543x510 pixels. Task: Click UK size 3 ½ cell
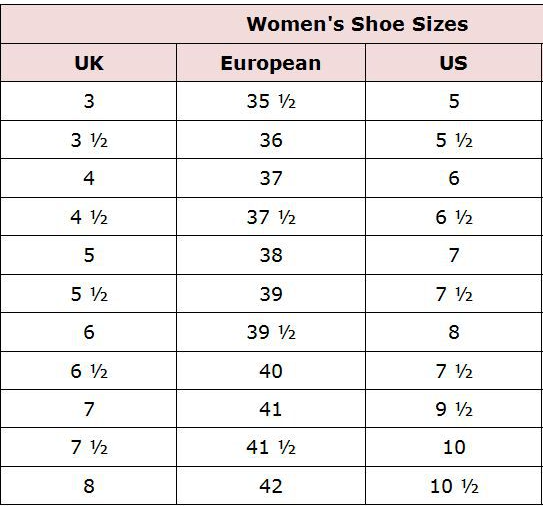point(89,140)
